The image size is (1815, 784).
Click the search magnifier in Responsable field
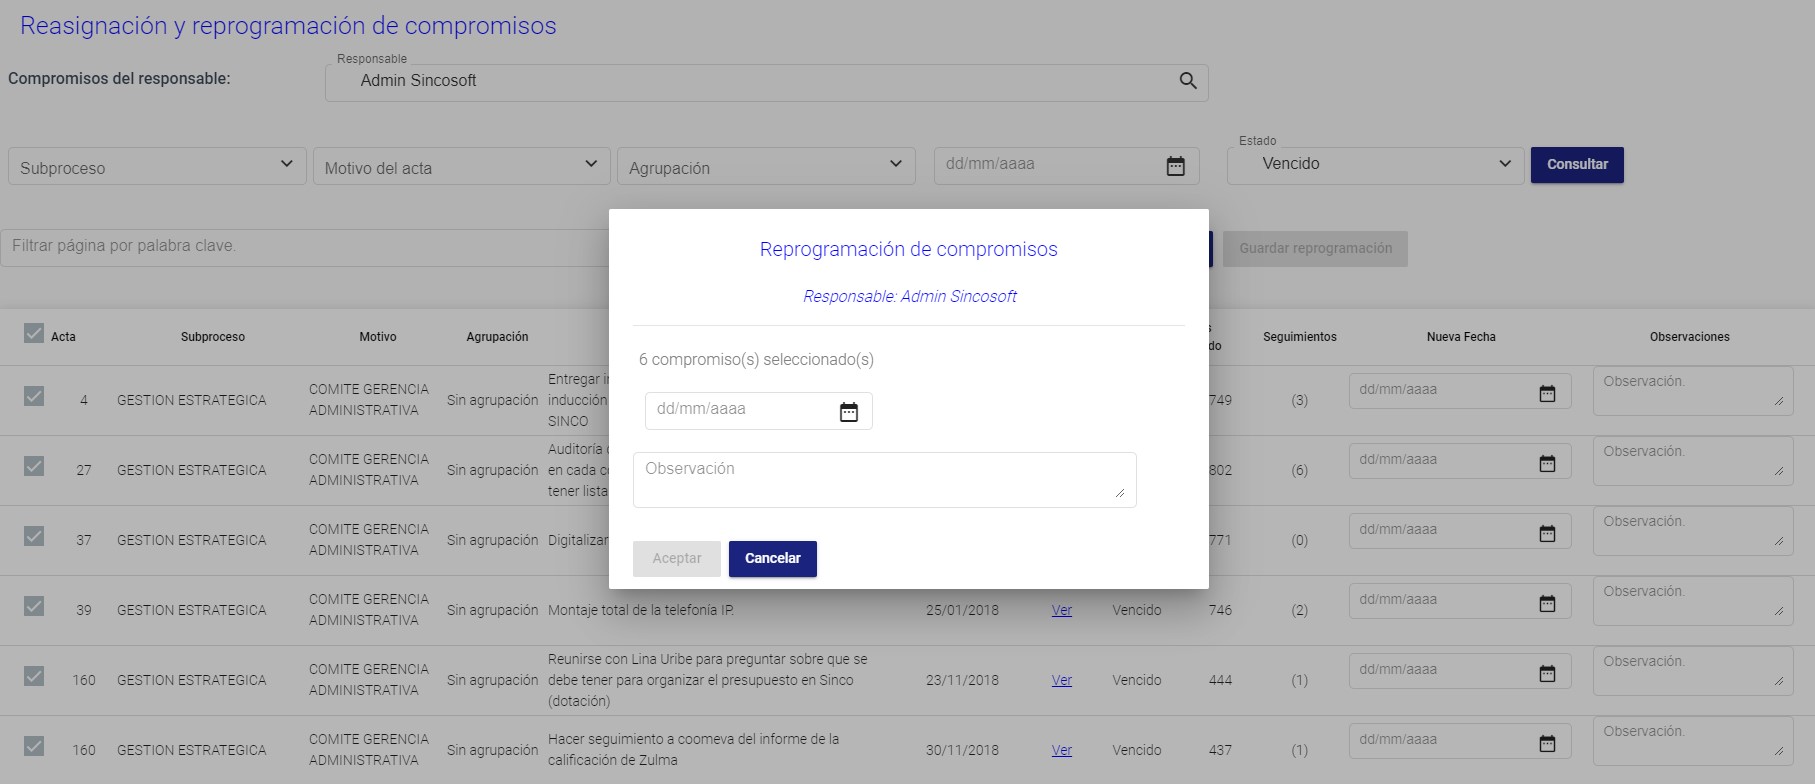(1188, 81)
